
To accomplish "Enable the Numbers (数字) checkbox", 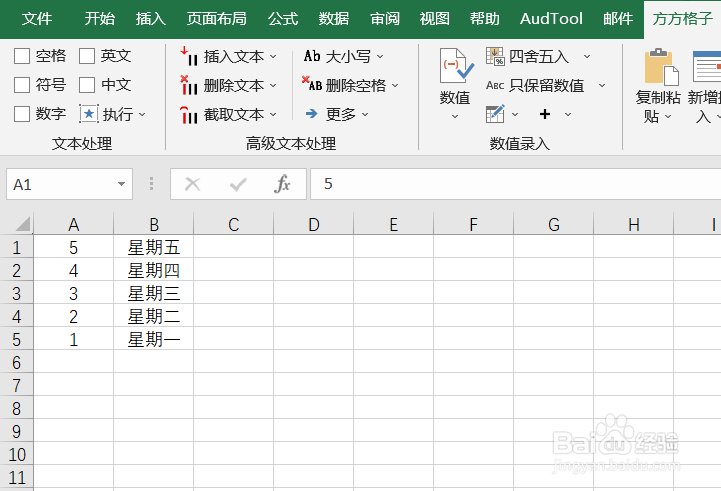I will 22,114.
